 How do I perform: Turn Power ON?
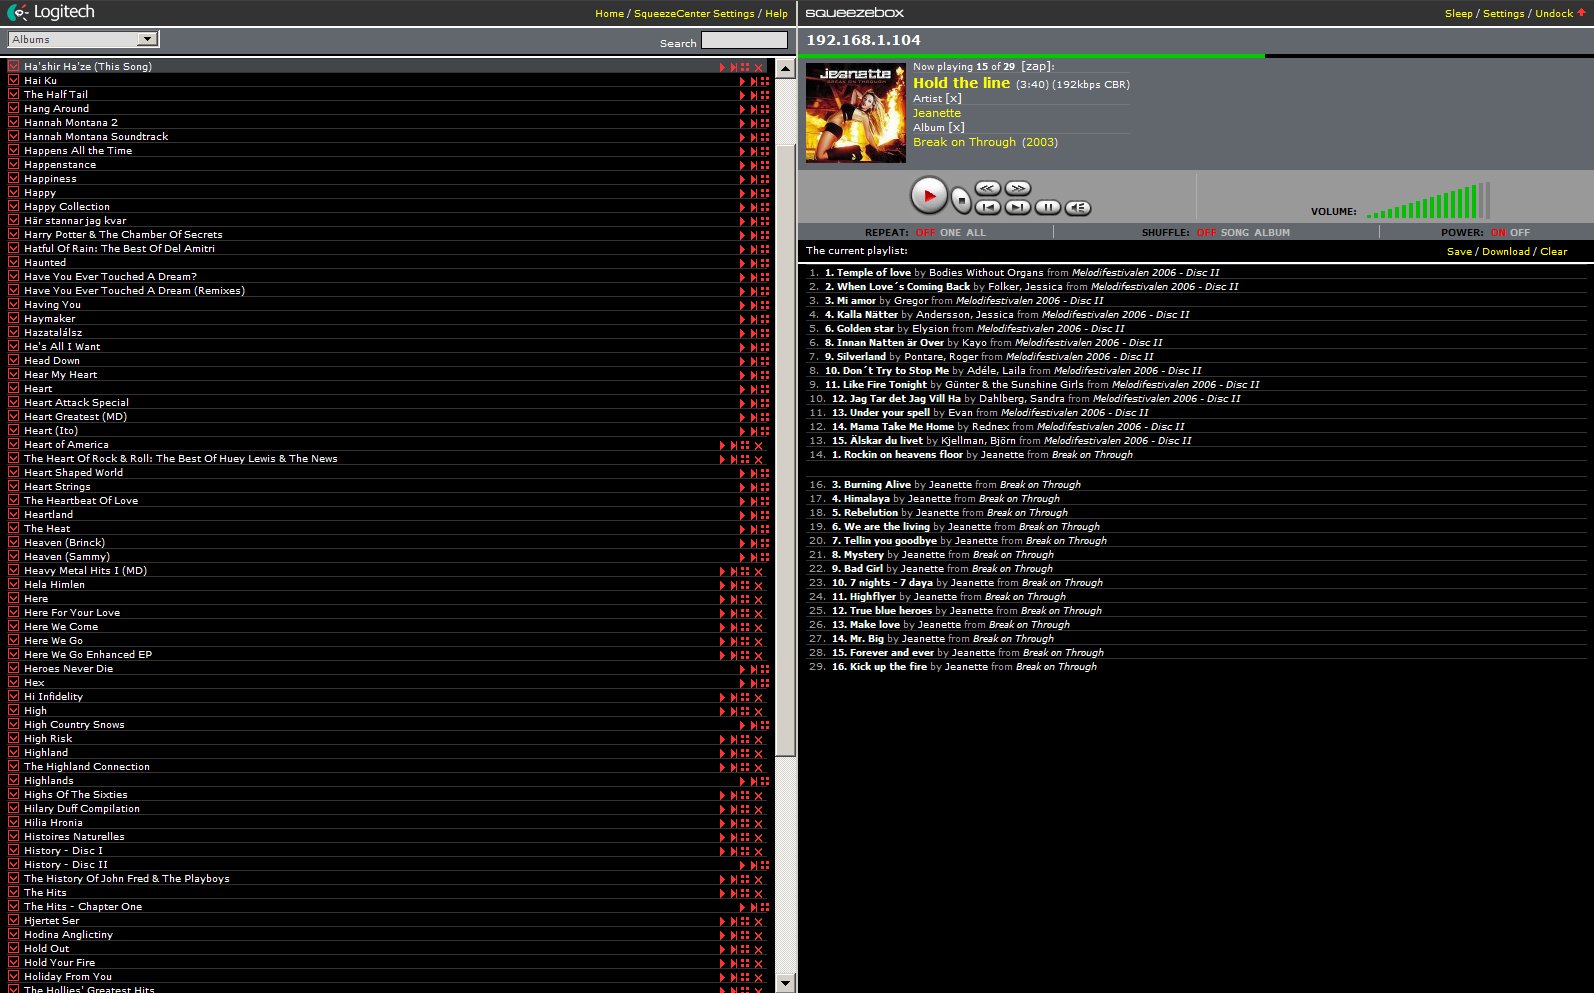pyautogui.click(x=1498, y=233)
